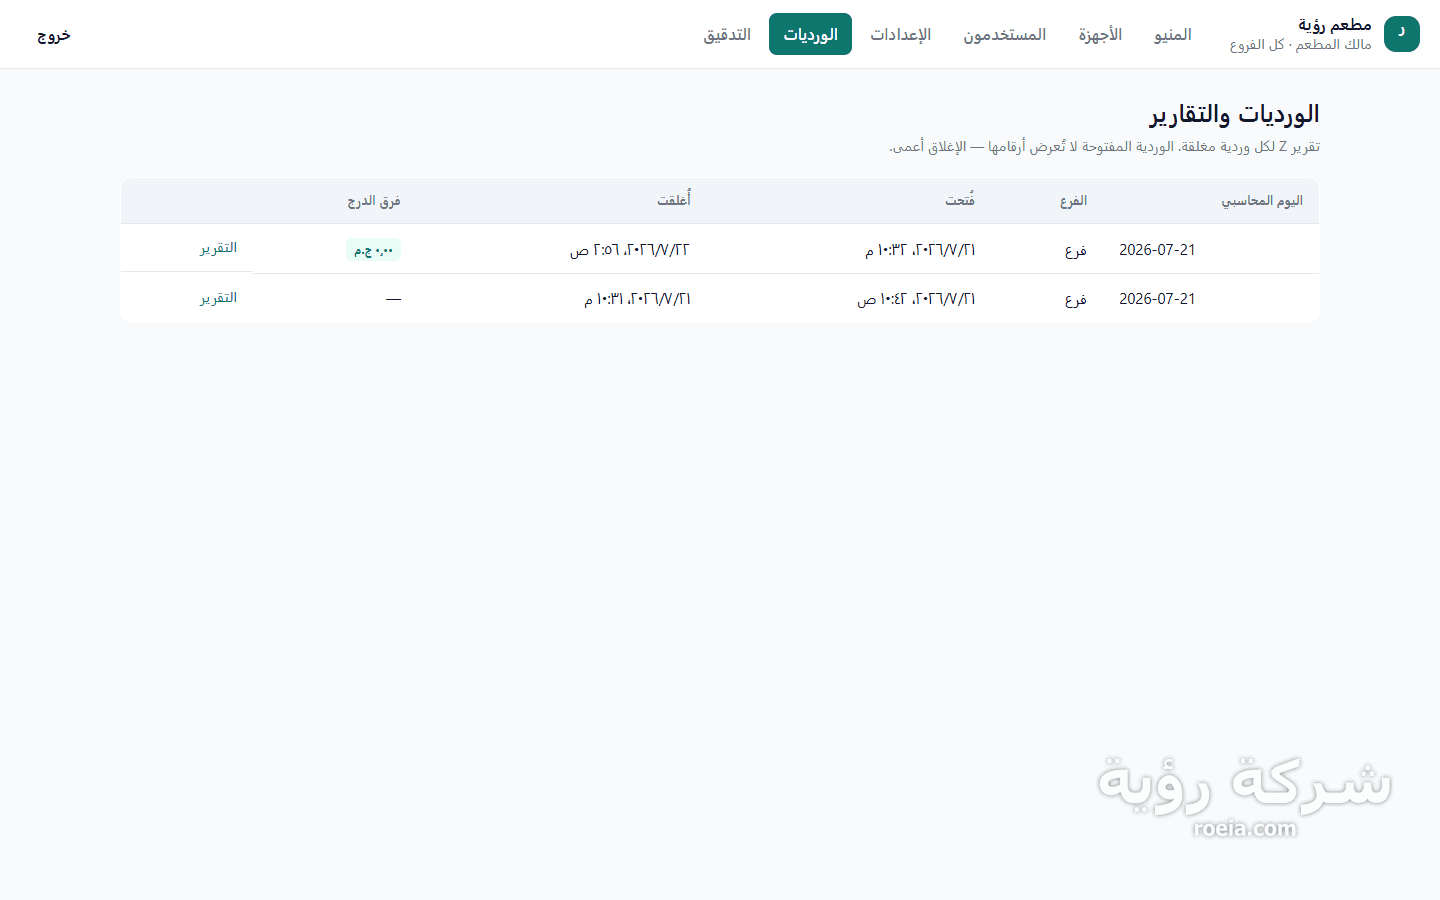The width and height of the screenshot is (1440, 900).
Task: Open the المستخدمون tab
Action: coord(1004,34)
